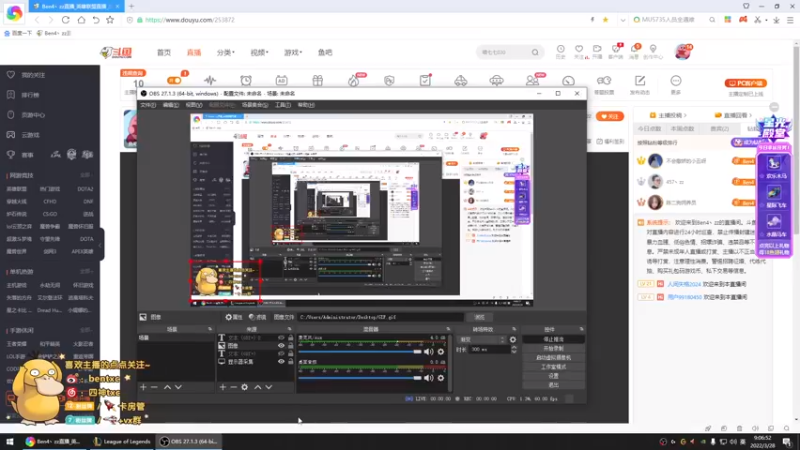
Task: Toggle lock on the third-row 文本(GDI+) source
Action: 290,354
